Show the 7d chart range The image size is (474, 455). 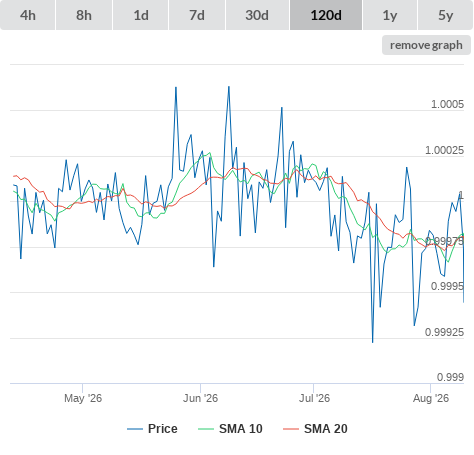(x=197, y=15)
